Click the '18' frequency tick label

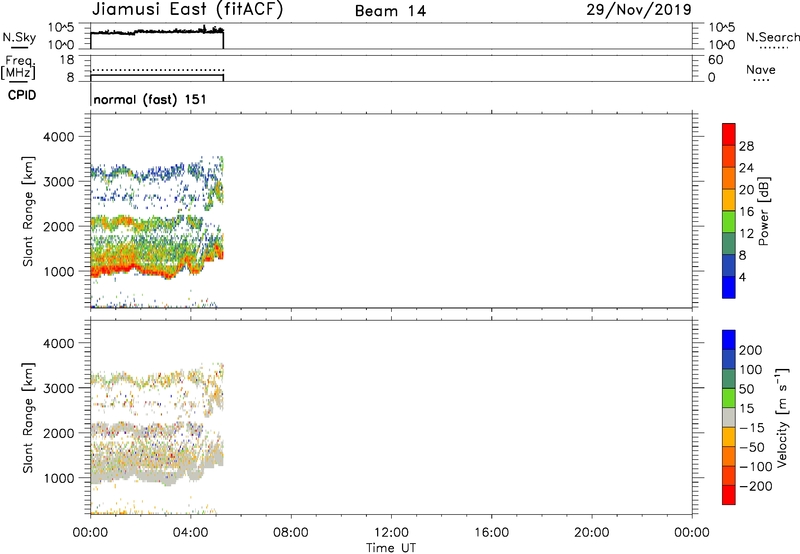(67, 60)
